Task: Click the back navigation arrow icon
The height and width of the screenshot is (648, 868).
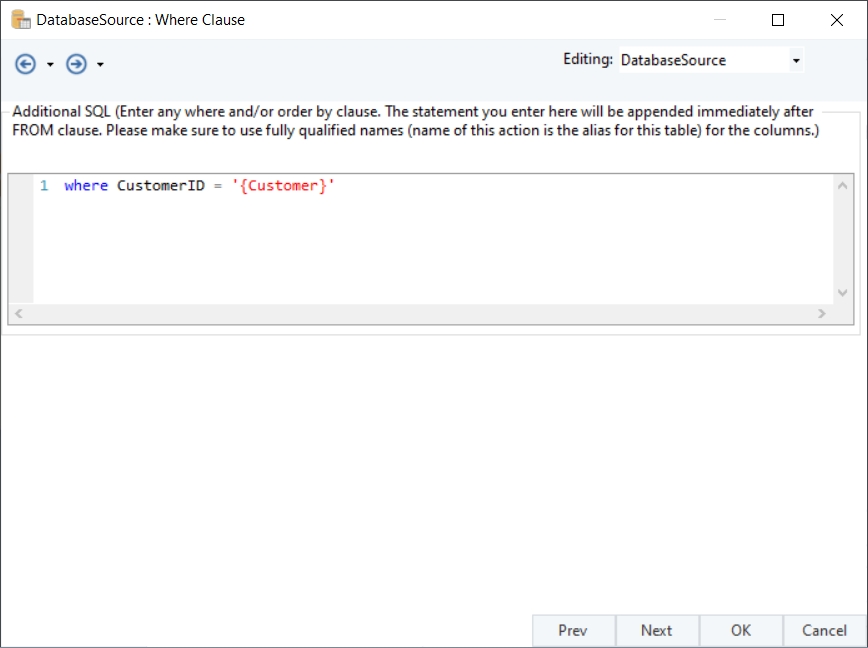Action: (x=25, y=64)
